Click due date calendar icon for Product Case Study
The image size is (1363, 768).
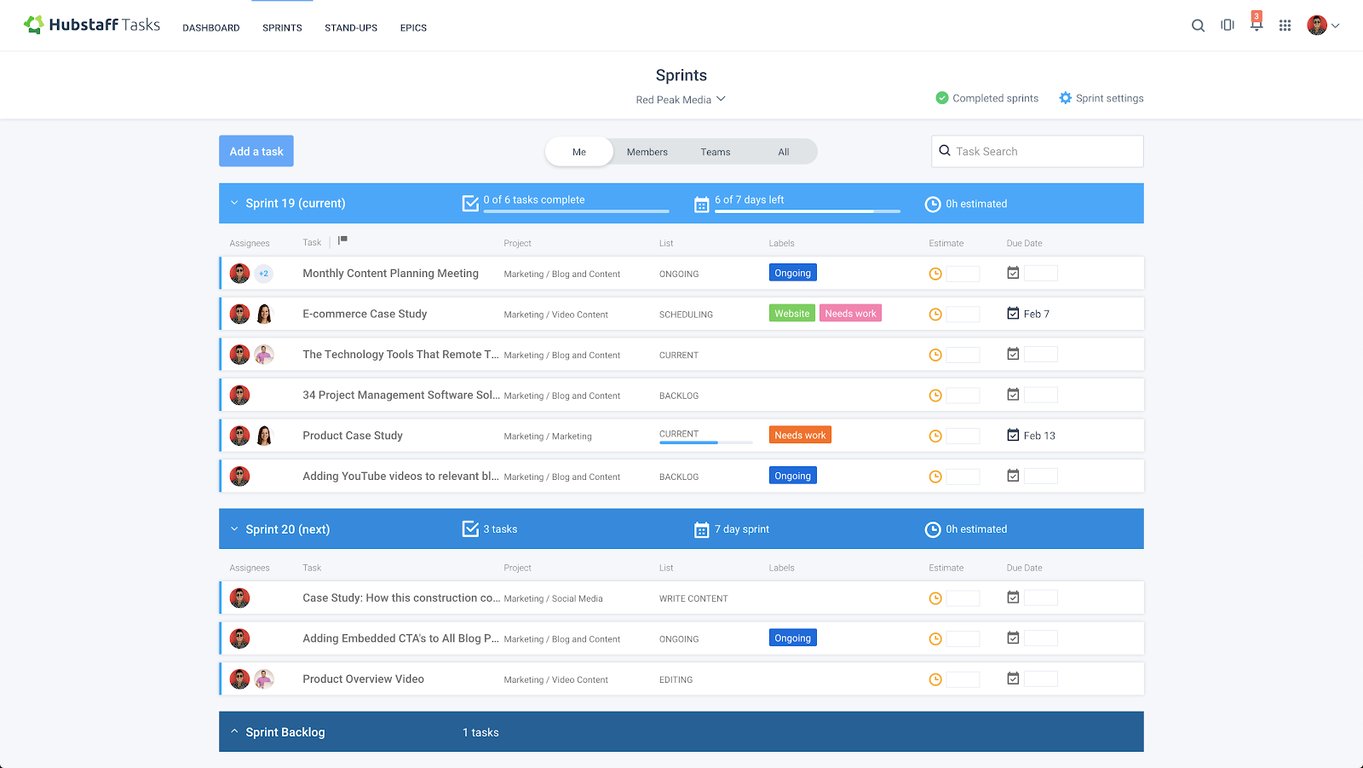(x=1013, y=435)
